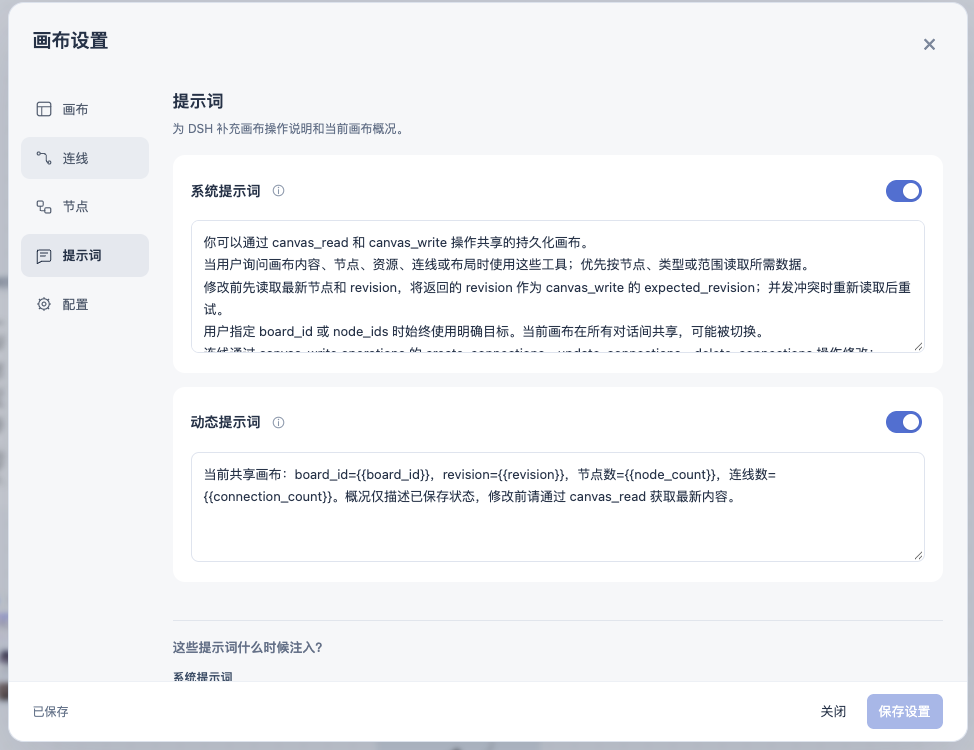Screen dimensions: 974x750
Task: Click the 动态提示词 textarea resize handle
Action: click(x=919, y=556)
